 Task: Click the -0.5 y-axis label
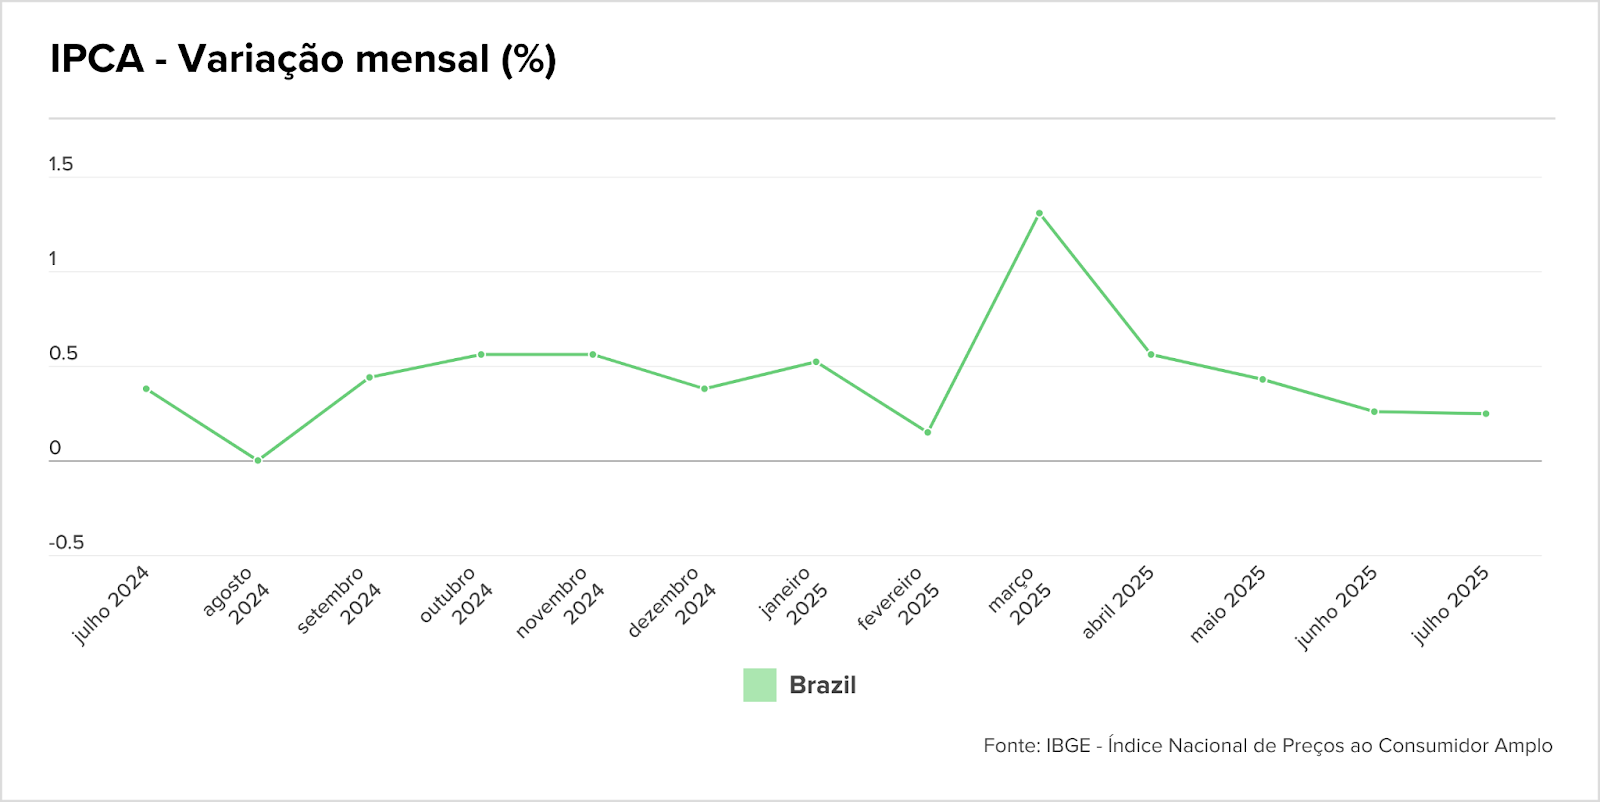(x=66, y=542)
